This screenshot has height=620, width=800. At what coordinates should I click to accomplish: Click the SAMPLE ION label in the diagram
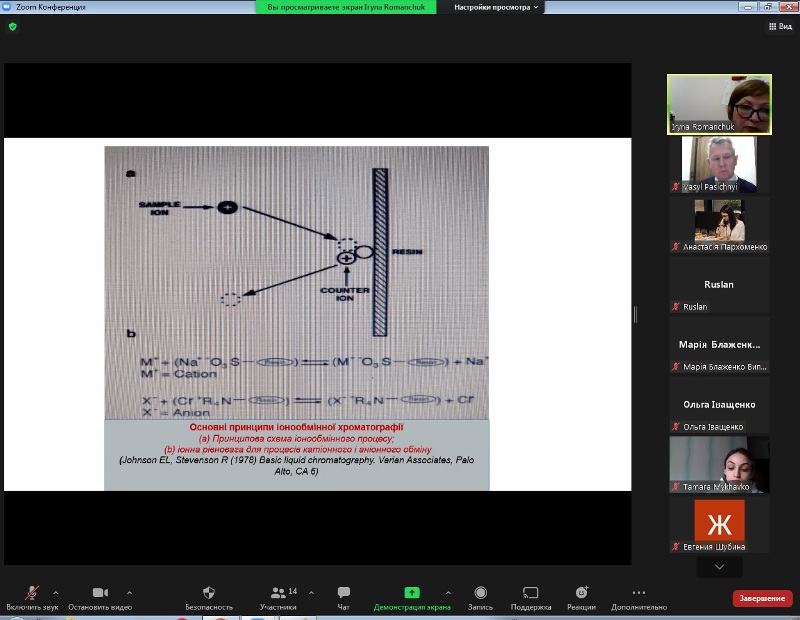pos(160,208)
